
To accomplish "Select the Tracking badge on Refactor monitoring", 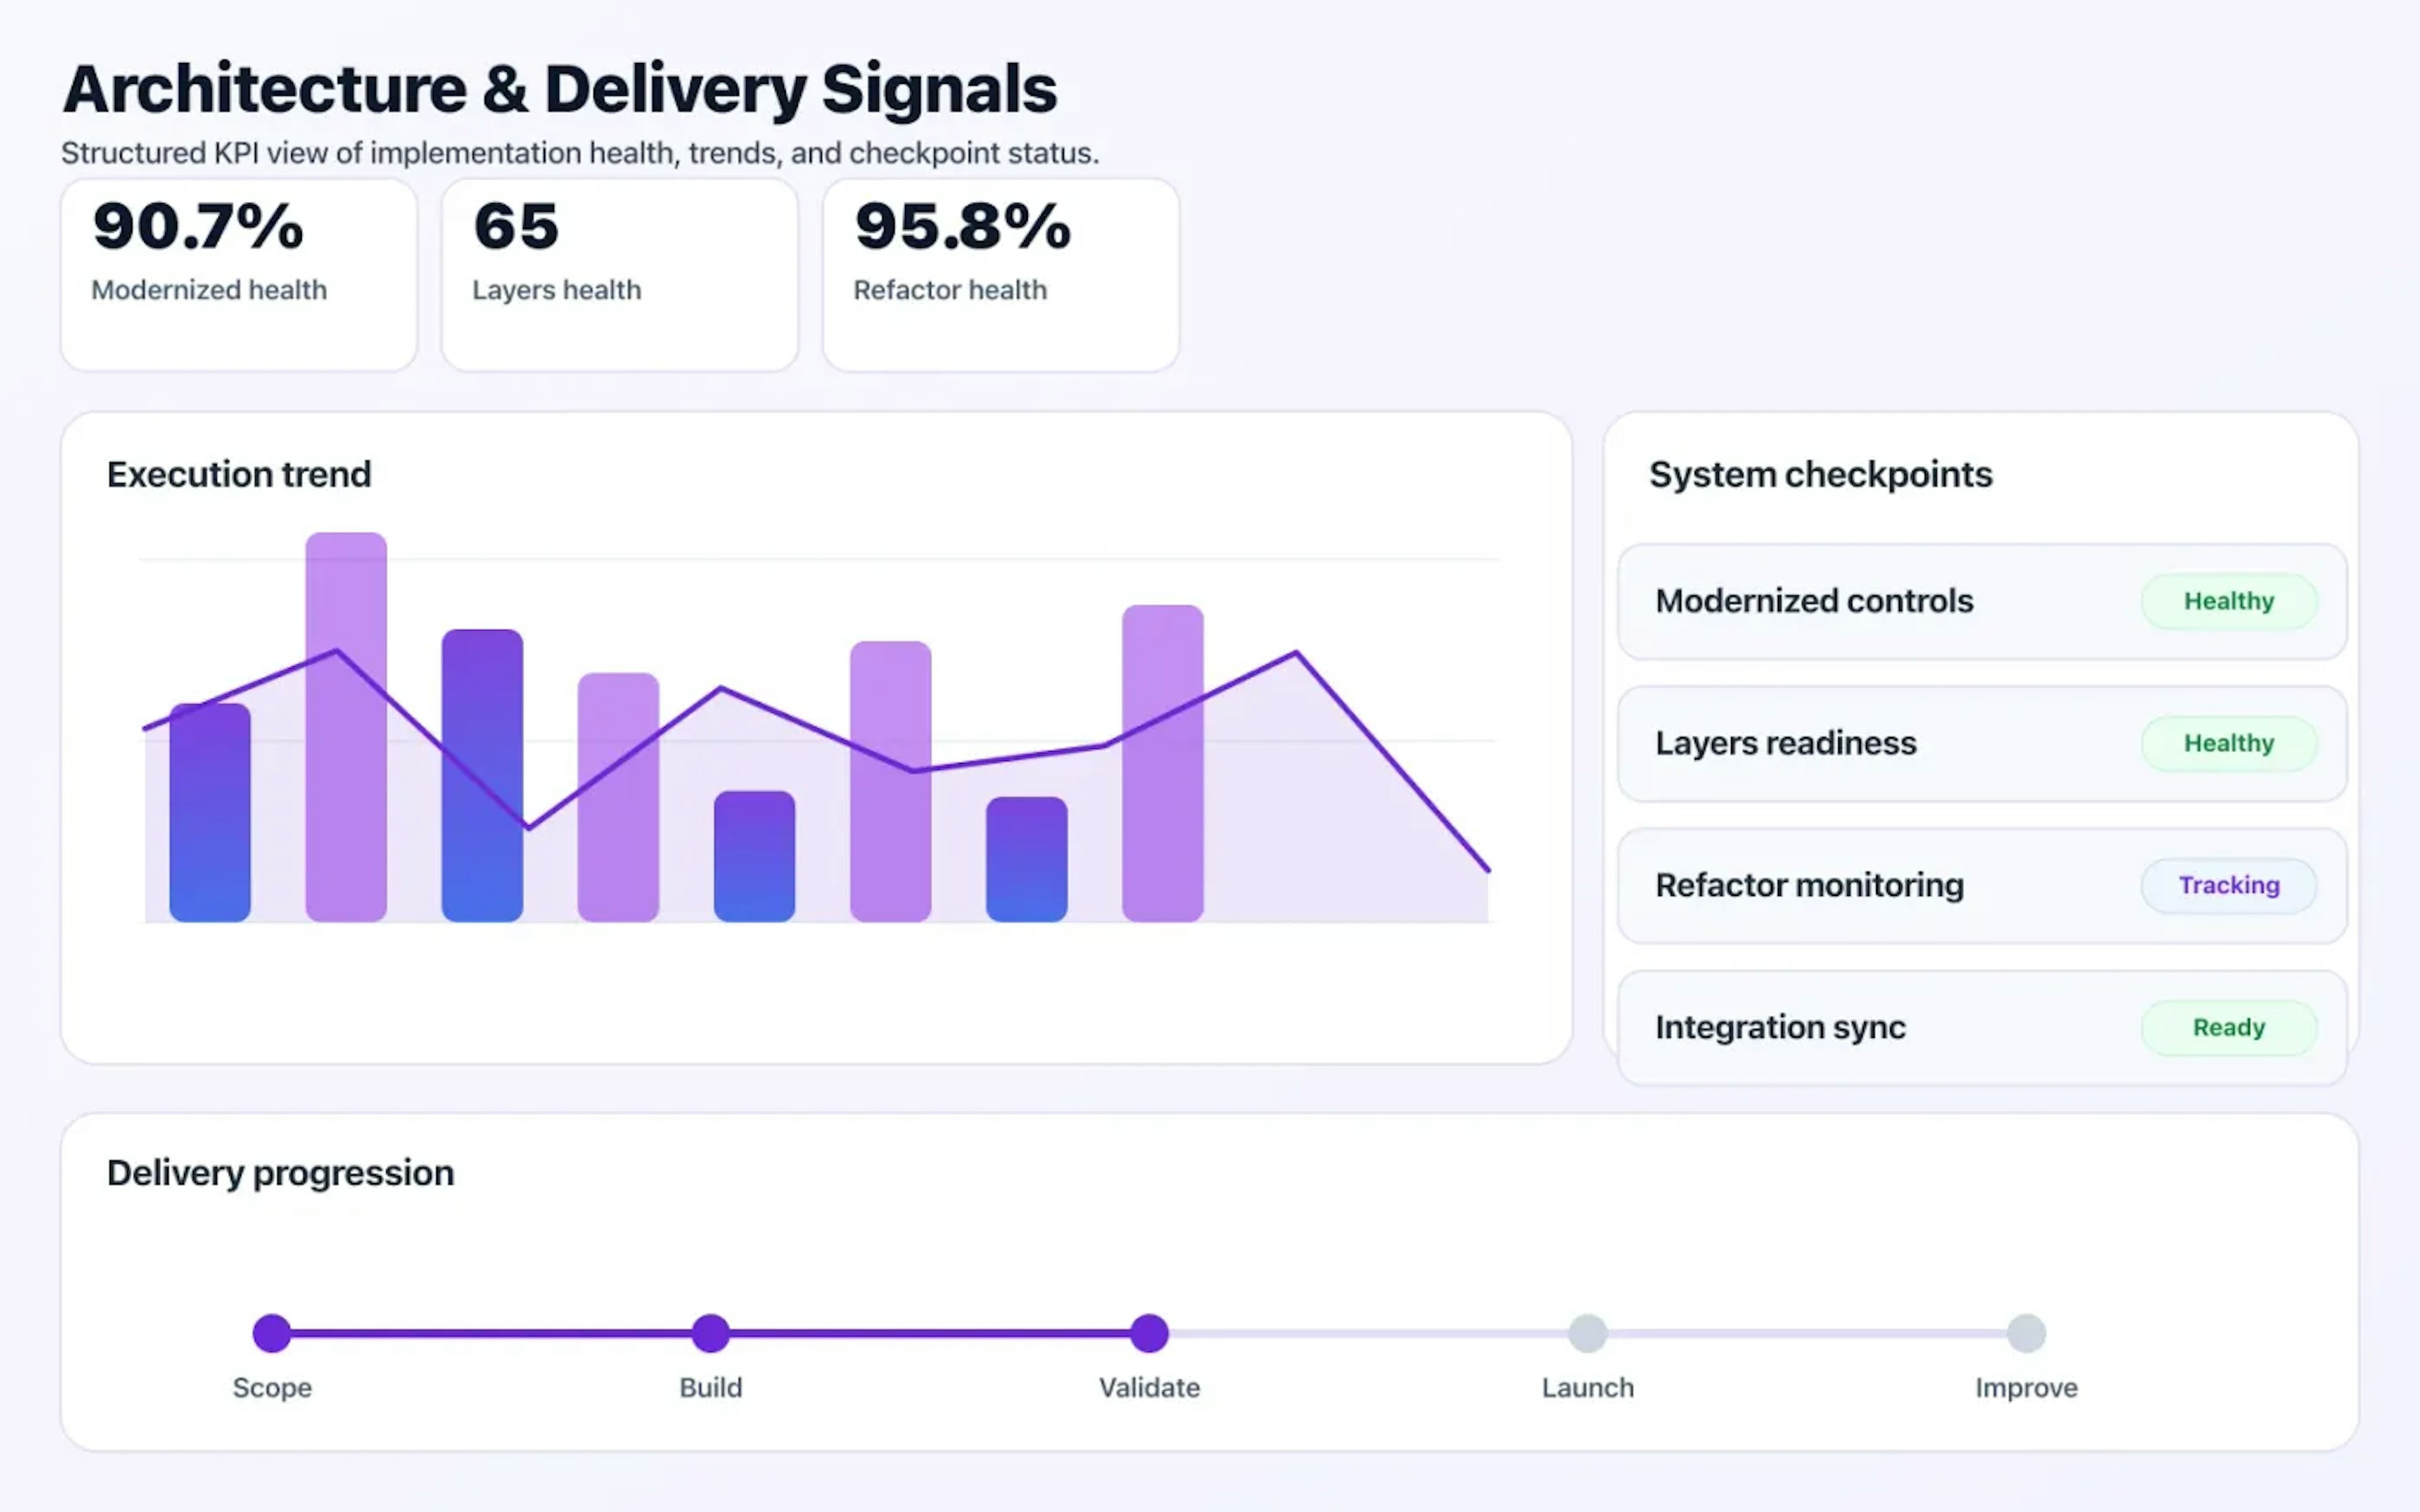I will click(x=2228, y=885).
